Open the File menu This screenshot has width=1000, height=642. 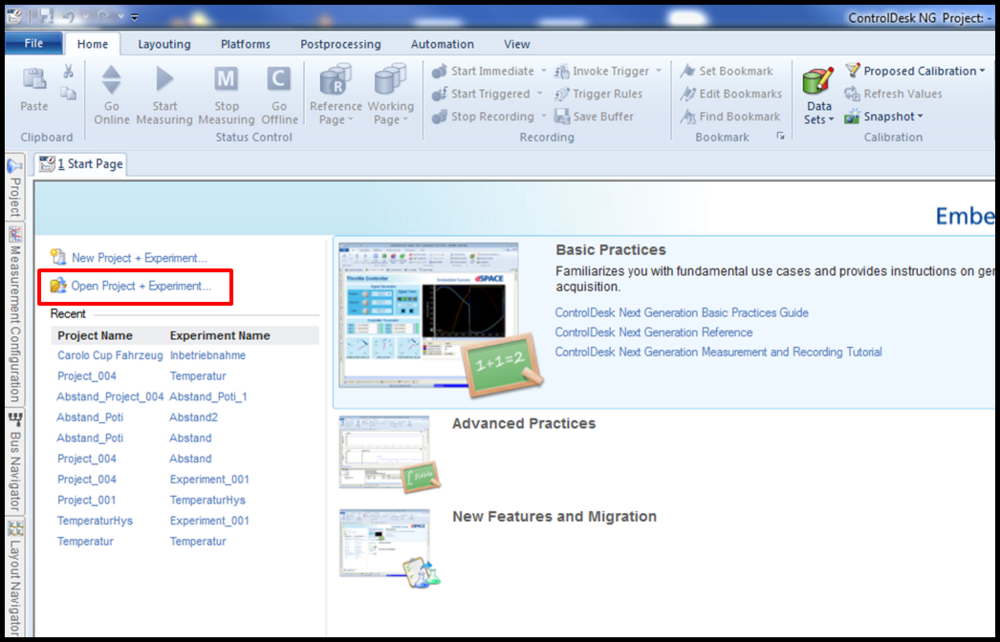click(34, 44)
